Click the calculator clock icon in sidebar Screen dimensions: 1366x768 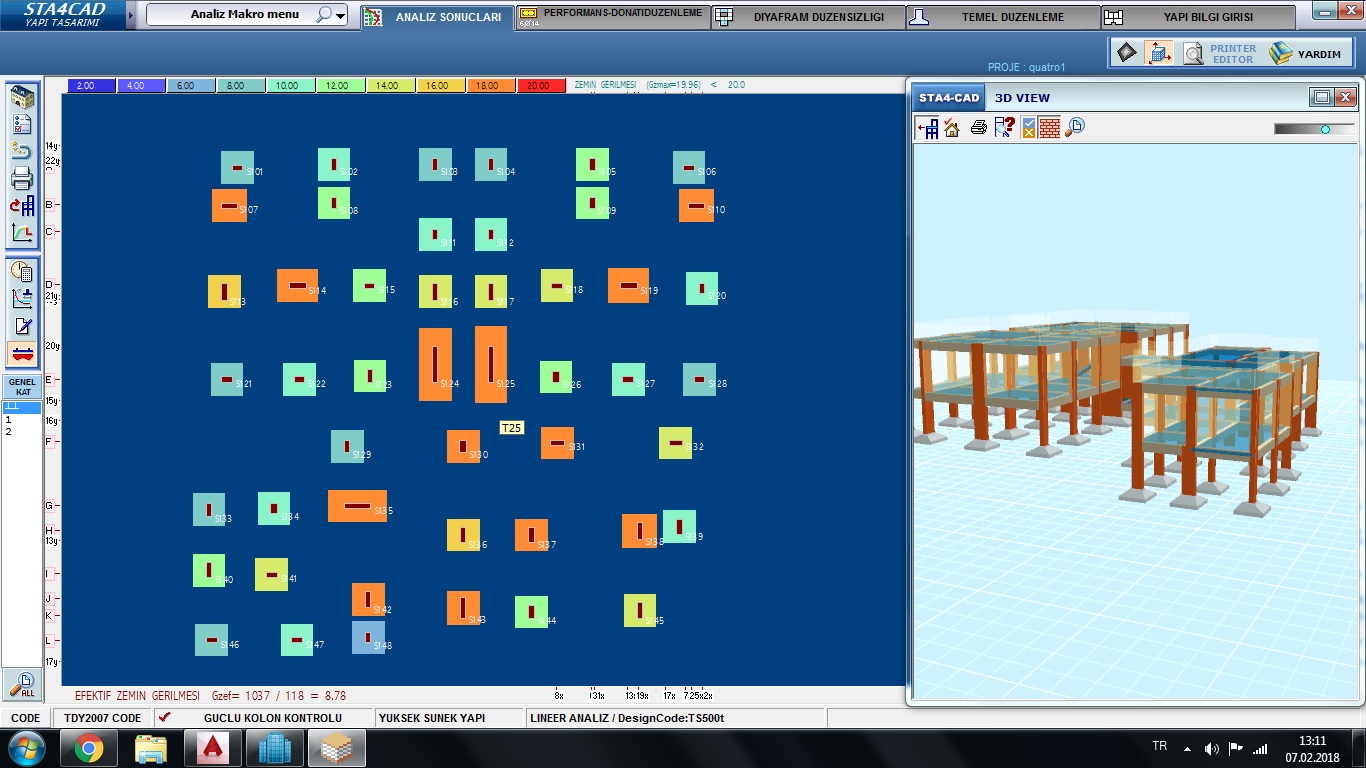pyautogui.click(x=22, y=271)
